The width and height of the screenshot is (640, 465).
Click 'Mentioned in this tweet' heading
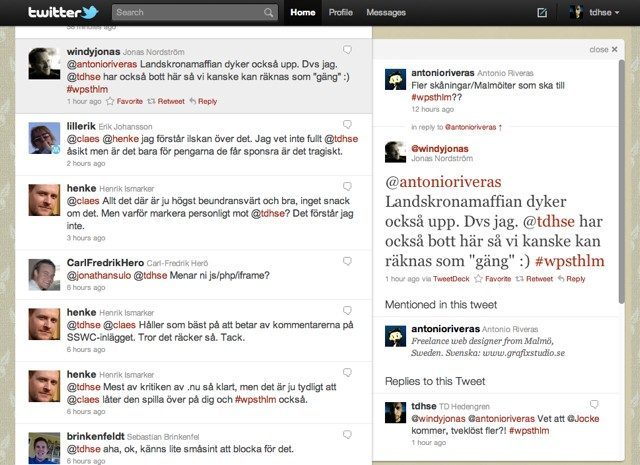click(441, 305)
